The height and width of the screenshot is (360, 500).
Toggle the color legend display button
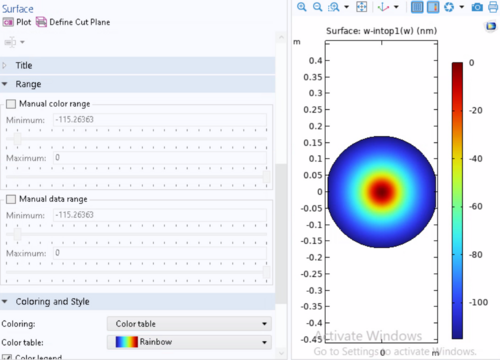pos(433,7)
